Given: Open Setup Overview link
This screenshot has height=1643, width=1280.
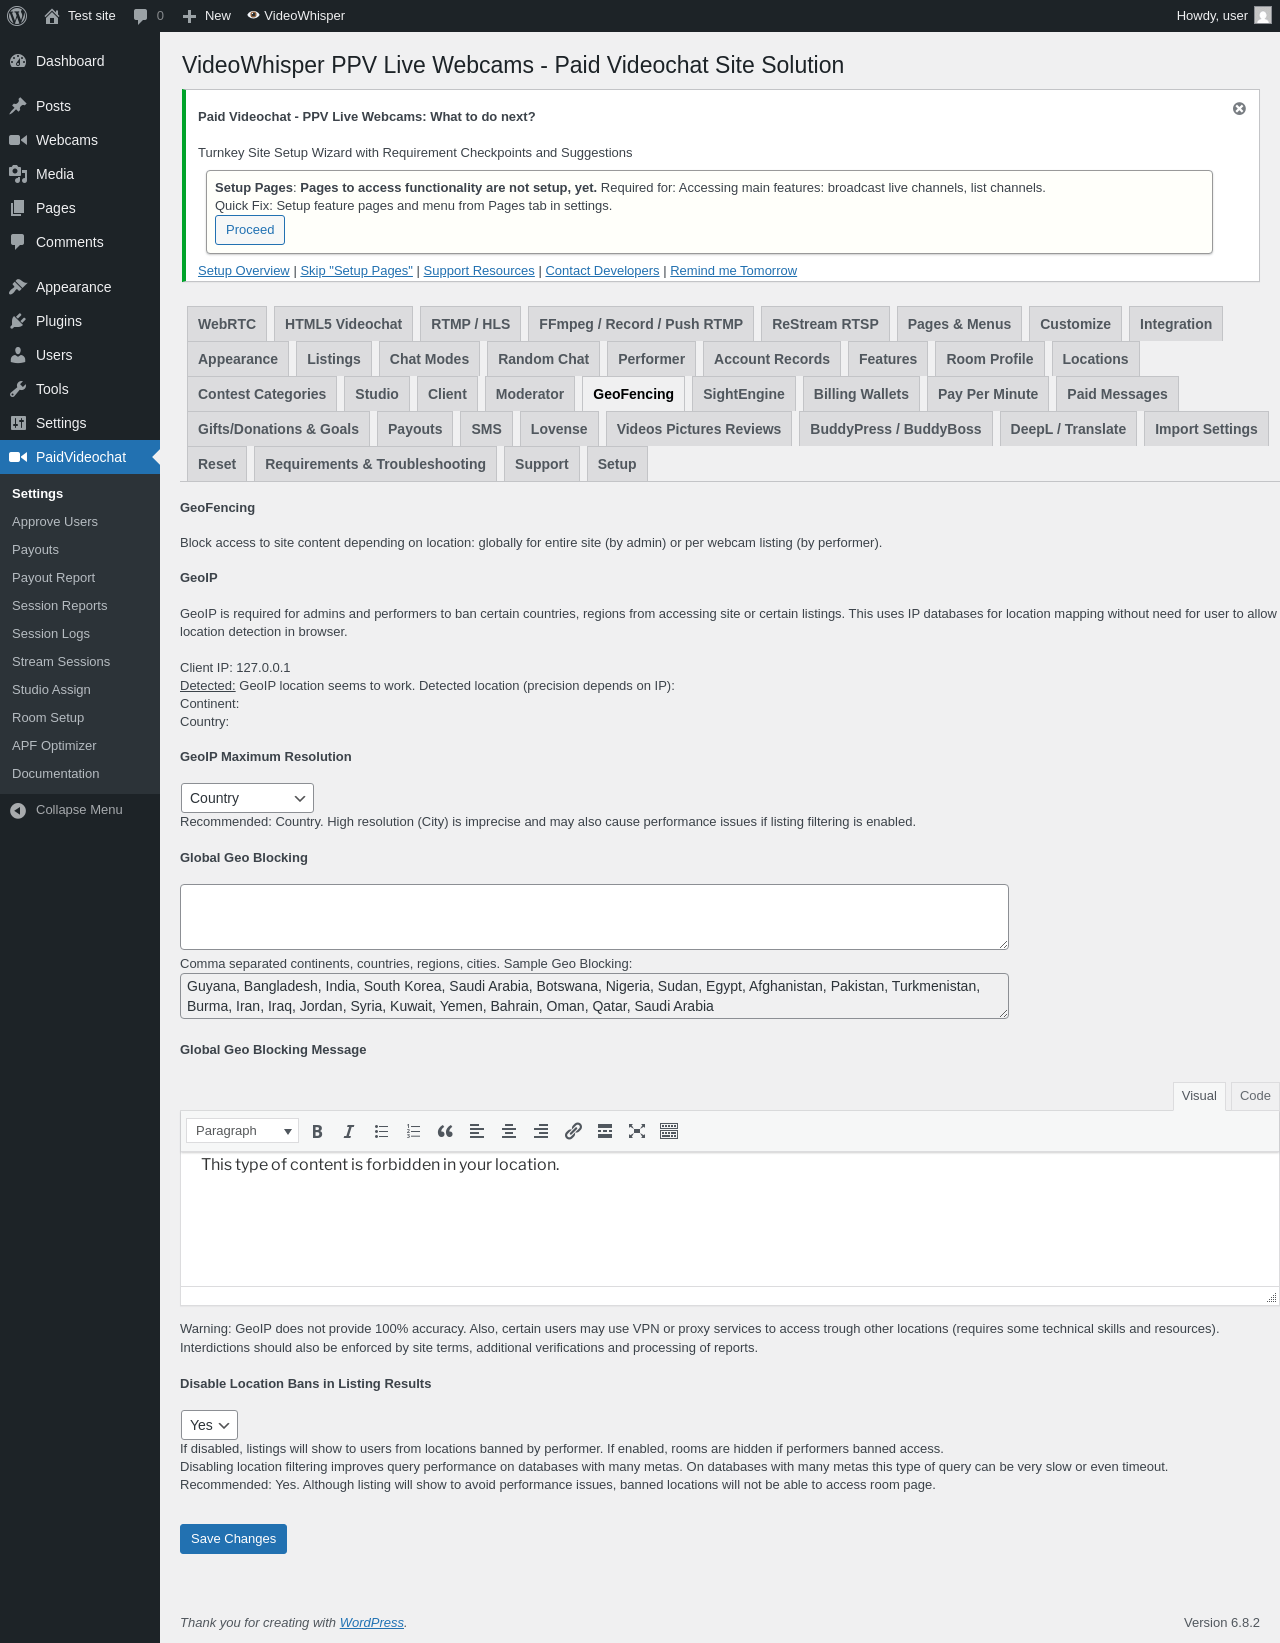Looking at the screenshot, I should click(x=244, y=271).
